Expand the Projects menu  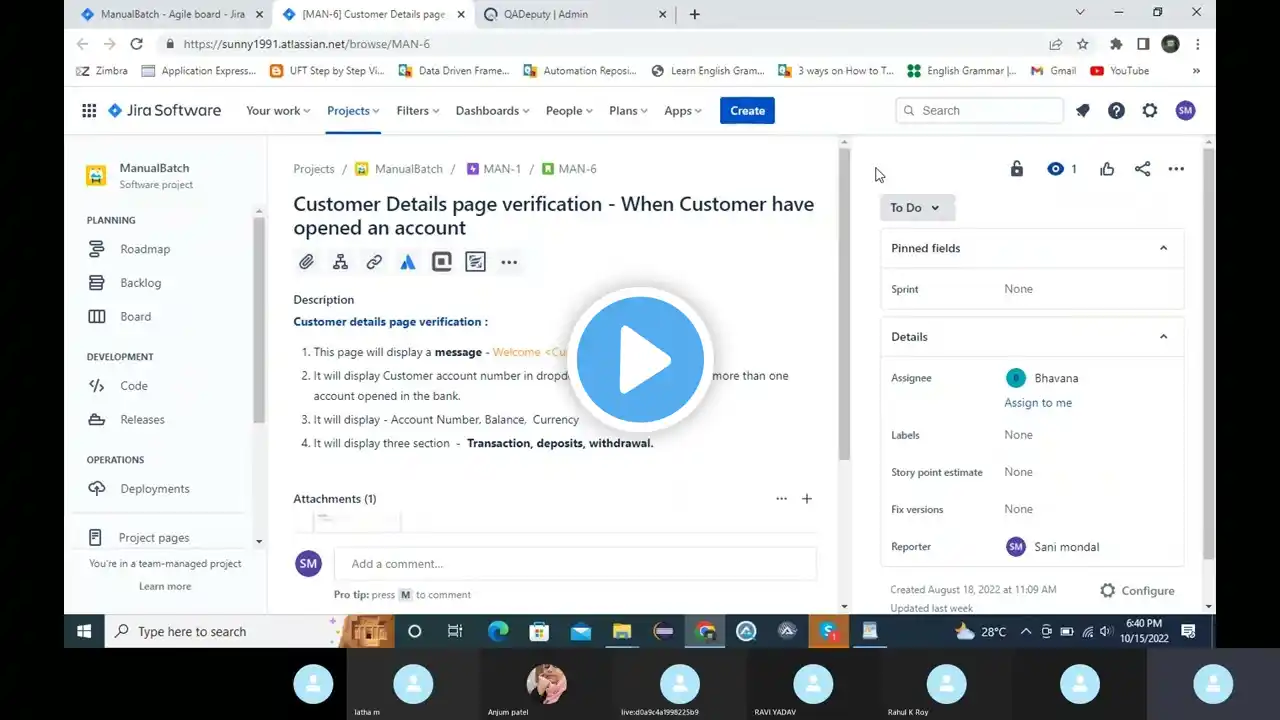tap(353, 111)
